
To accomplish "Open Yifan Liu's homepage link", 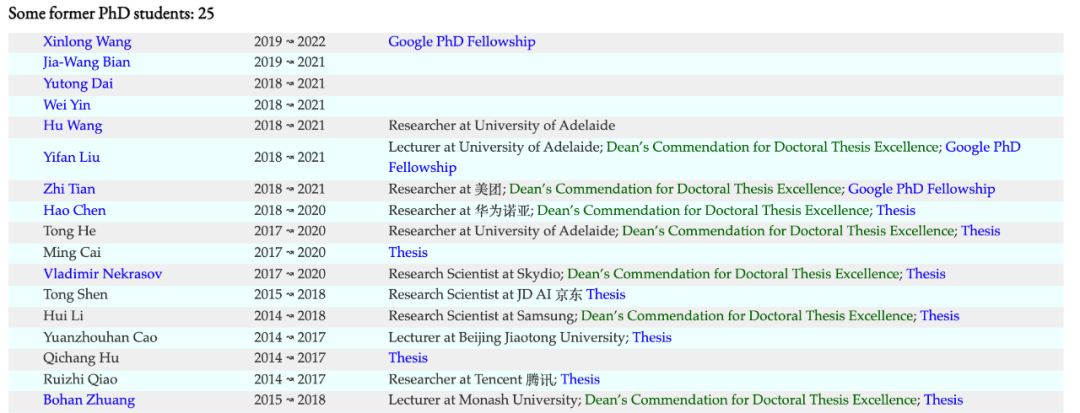I will click(x=71, y=157).
